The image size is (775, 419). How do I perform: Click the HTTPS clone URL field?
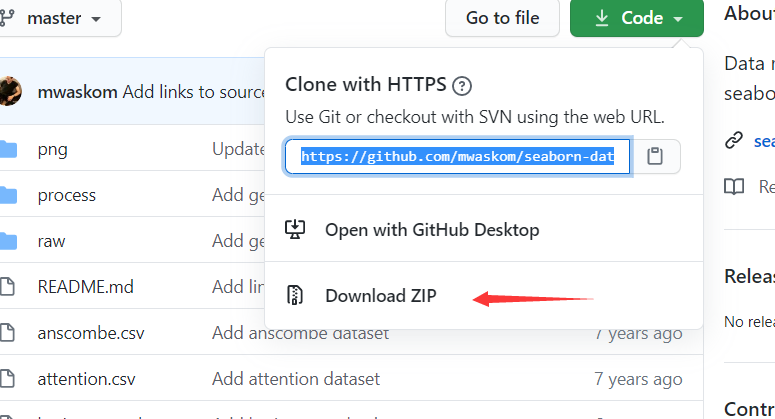click(458, 156)
